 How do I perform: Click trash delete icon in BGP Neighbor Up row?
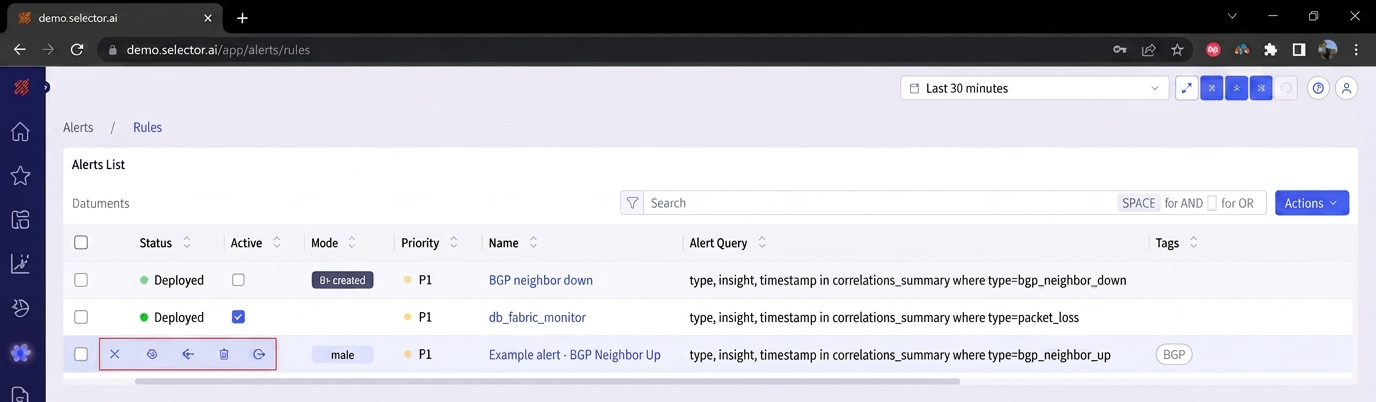tap(224, 354)
